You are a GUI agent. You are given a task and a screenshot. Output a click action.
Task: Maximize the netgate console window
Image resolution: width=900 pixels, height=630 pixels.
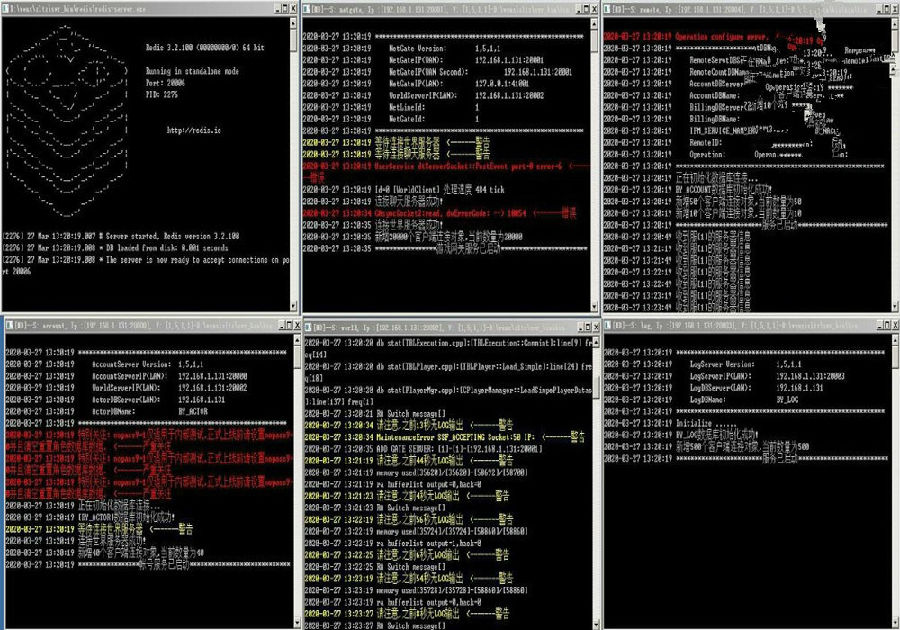point(586,9)
